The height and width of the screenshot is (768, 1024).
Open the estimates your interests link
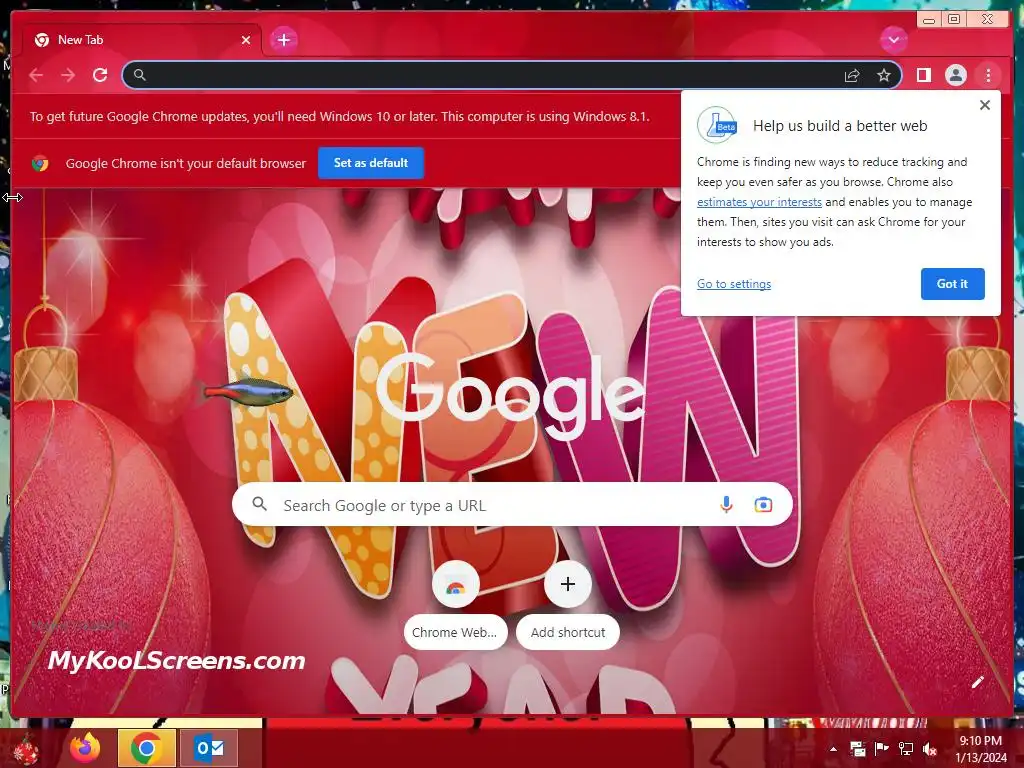click(759, 202)
